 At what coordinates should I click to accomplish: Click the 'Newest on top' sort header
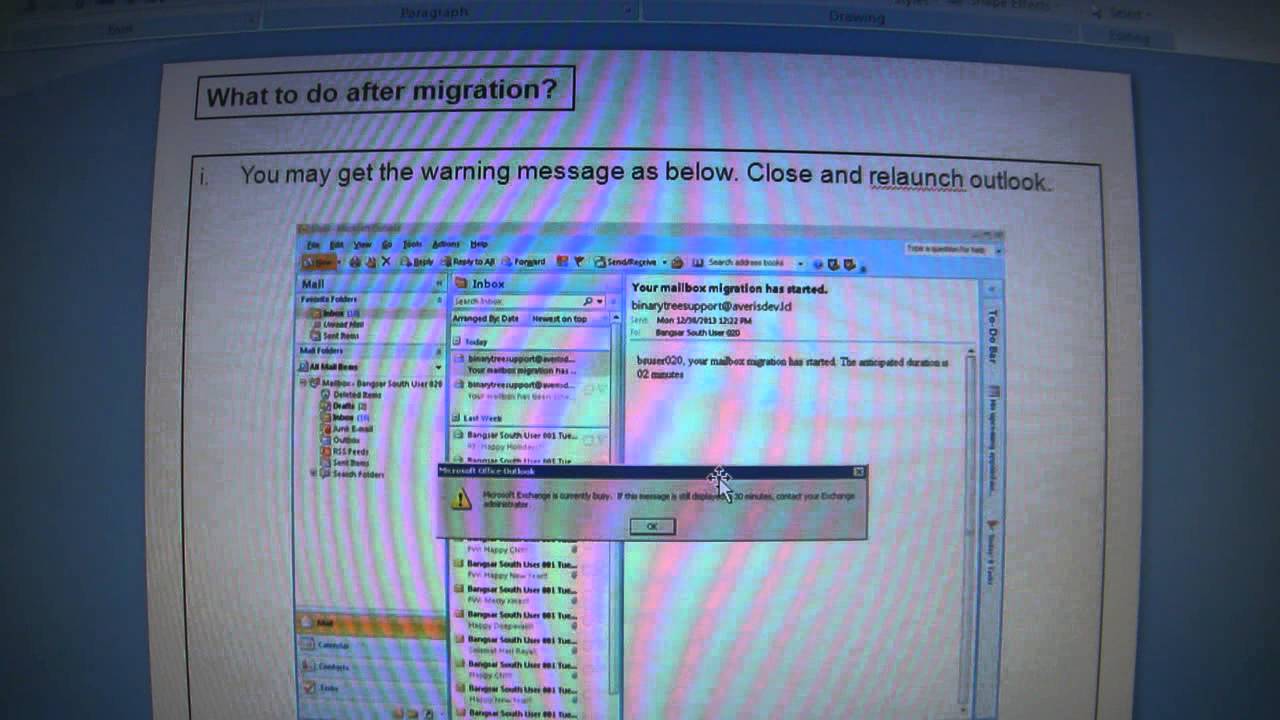[x=560, y=319]
